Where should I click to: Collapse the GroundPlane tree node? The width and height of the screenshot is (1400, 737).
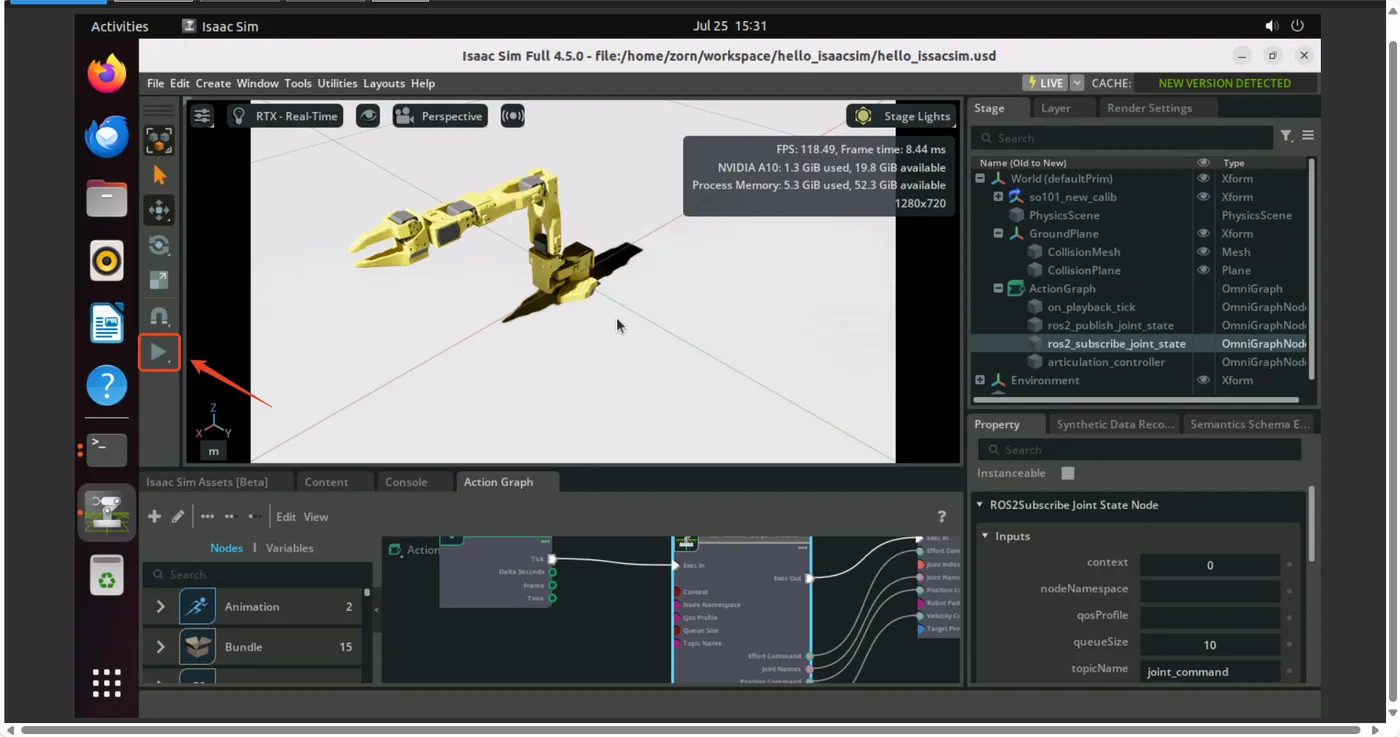[x=998, y=233]
